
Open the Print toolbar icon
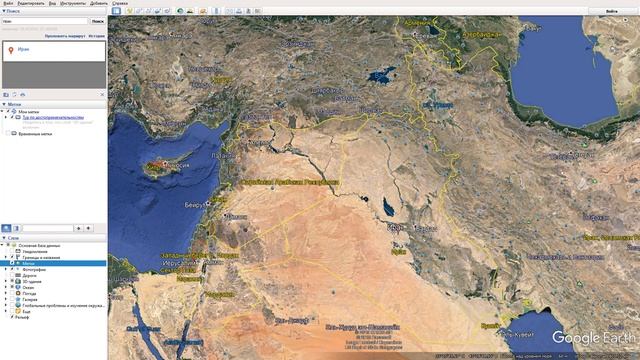point(239,11)
